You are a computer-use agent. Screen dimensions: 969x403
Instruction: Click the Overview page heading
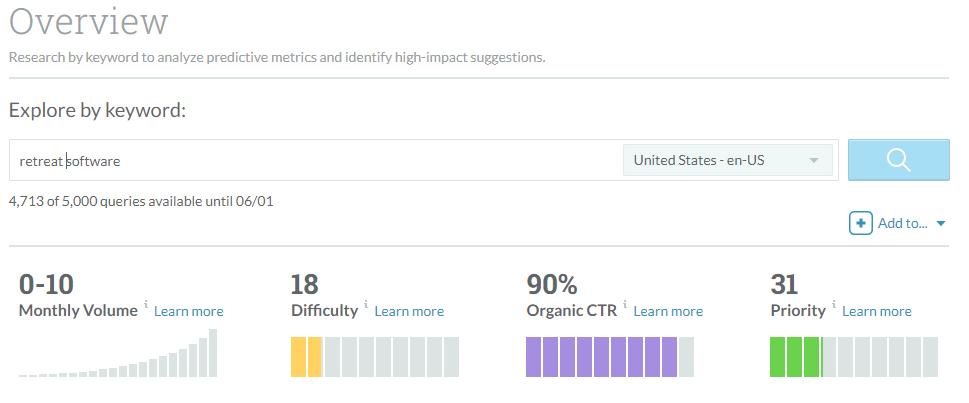[89, 22]
